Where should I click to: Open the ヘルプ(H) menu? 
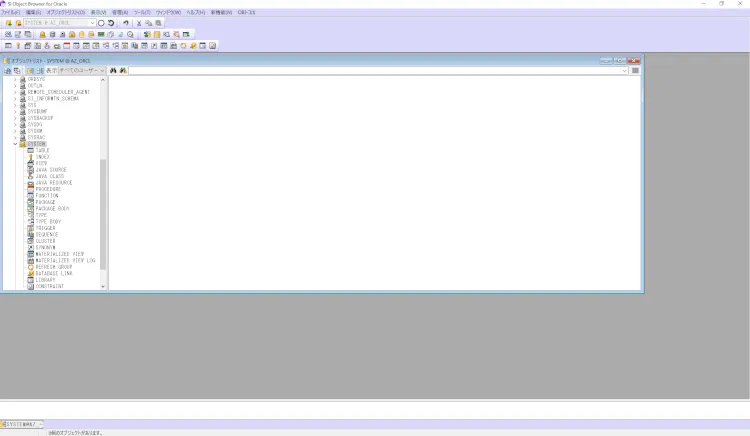196,12
